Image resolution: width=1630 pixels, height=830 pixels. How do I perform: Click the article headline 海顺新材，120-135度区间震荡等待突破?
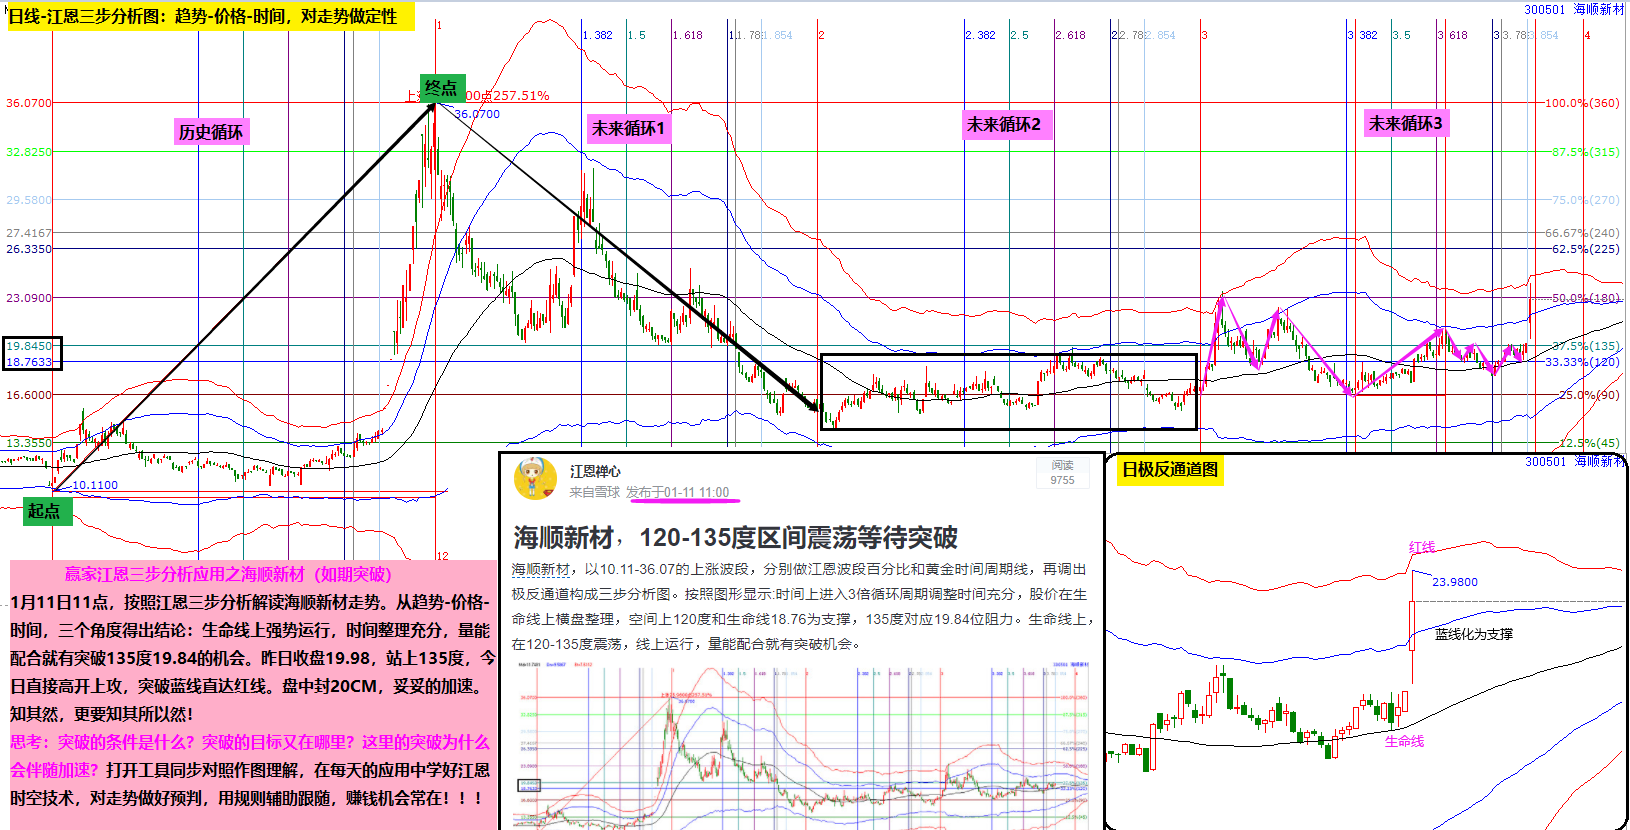coord(735,538)
